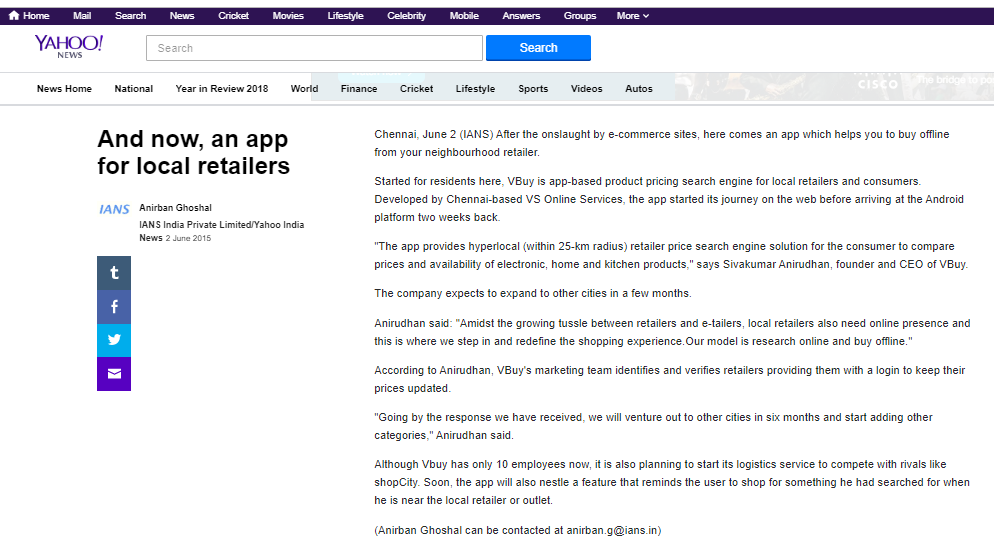Open Mail in top bar
This screenshot has height=543, width=994.
[x=82, y=16]
